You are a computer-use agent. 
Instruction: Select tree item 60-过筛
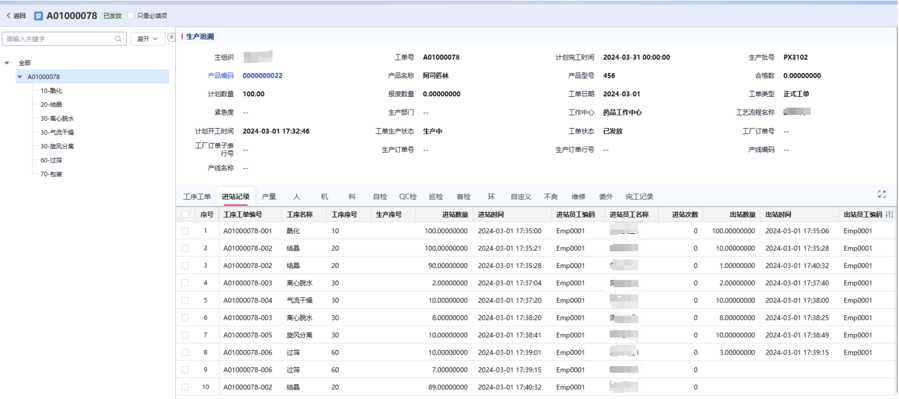coord(51,160)
